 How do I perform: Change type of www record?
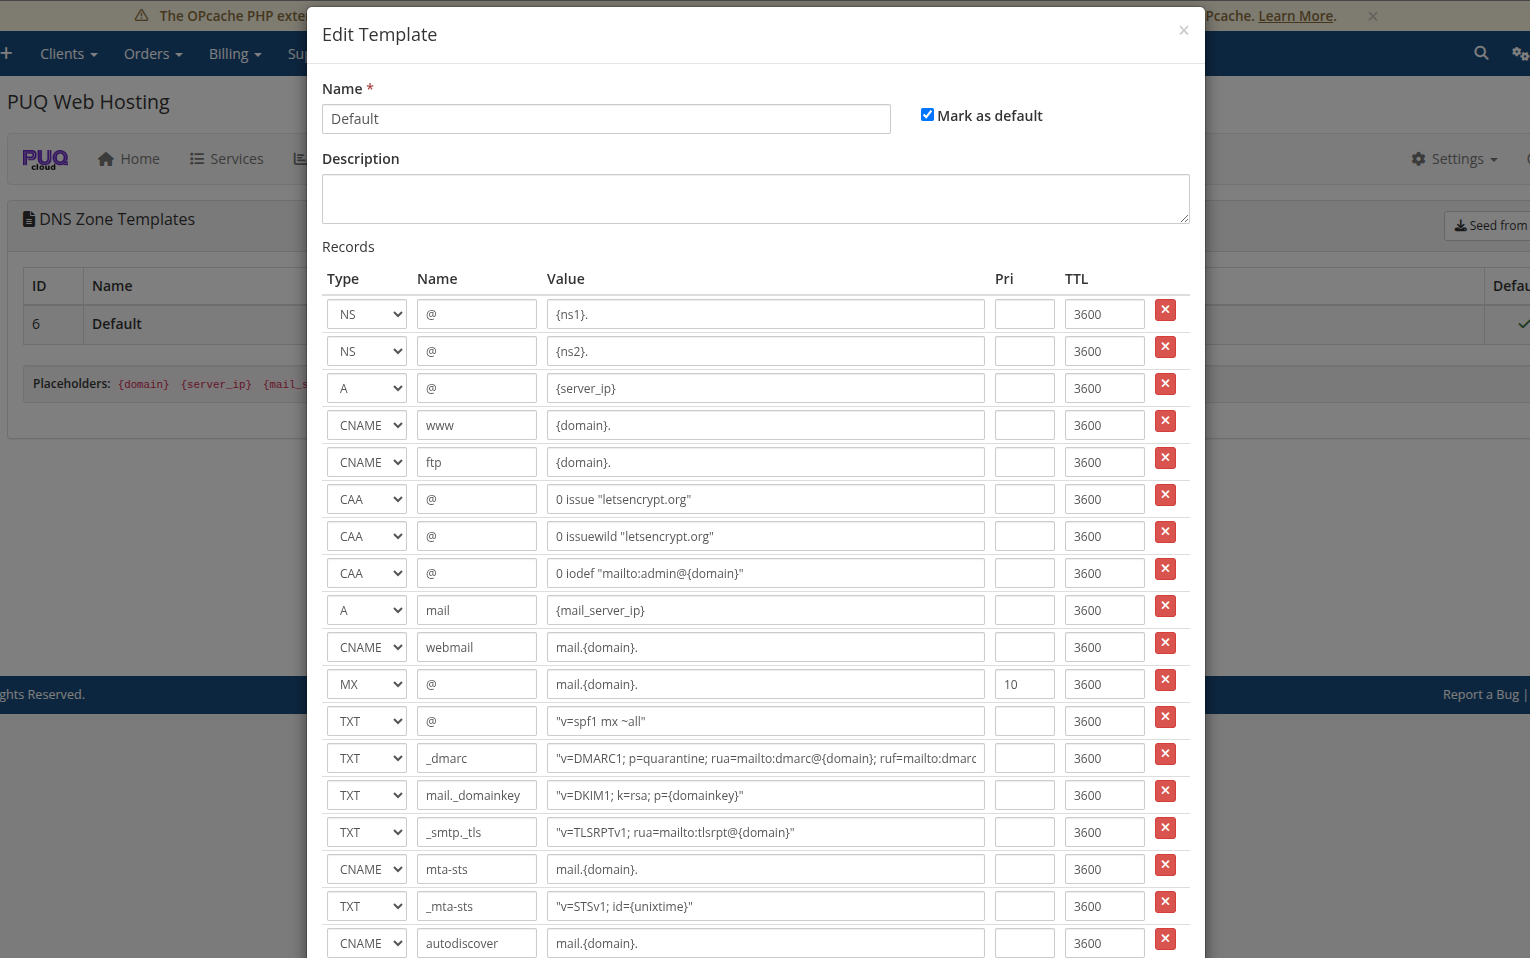coord(367,425)
